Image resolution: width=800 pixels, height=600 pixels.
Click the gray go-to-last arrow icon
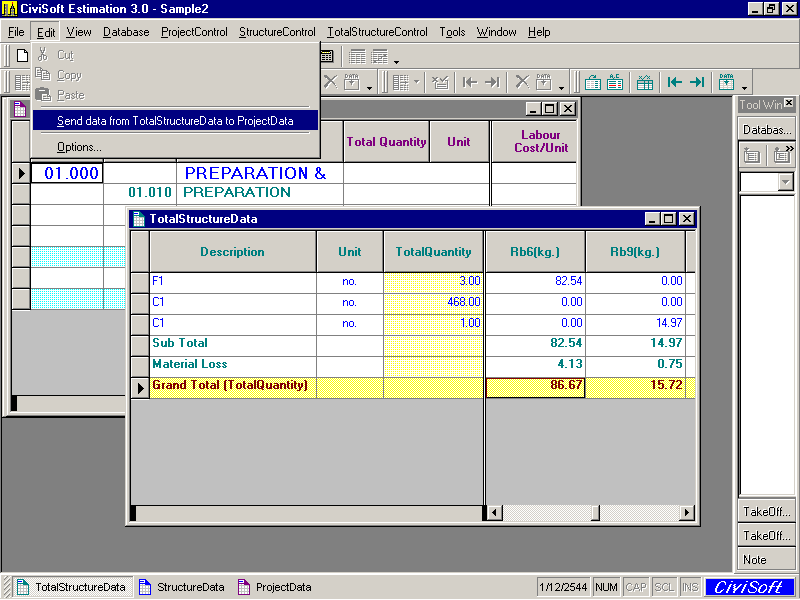[492, 82]
